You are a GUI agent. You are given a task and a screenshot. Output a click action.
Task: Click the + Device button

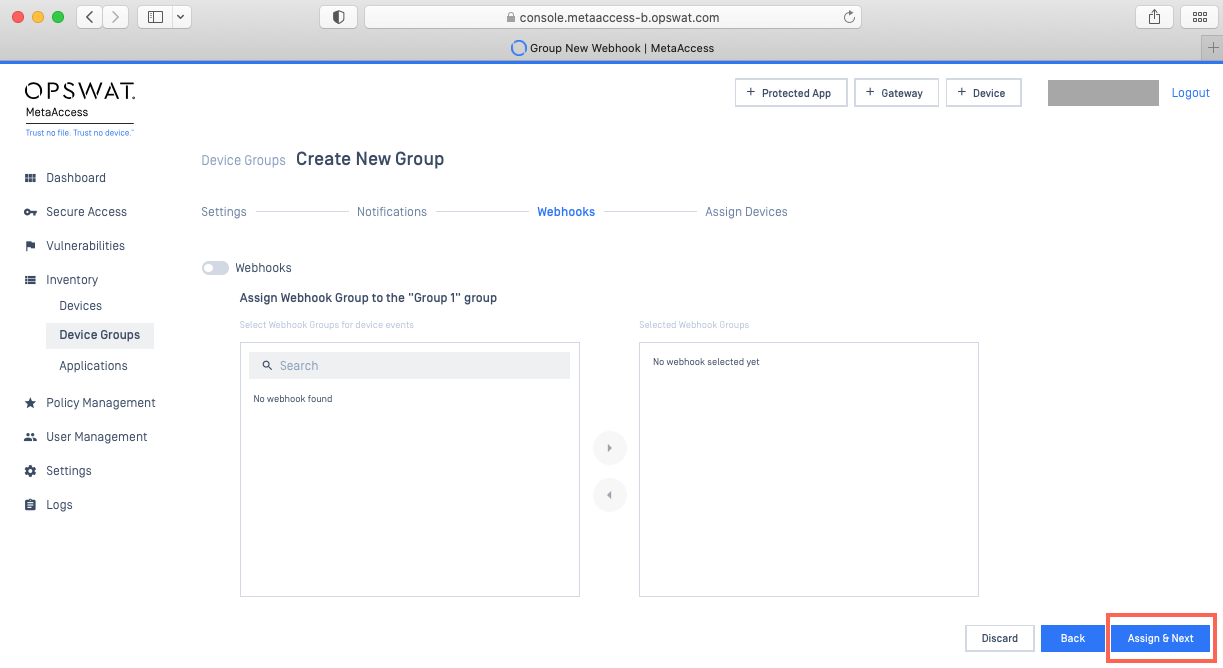[x=983, y=93]
